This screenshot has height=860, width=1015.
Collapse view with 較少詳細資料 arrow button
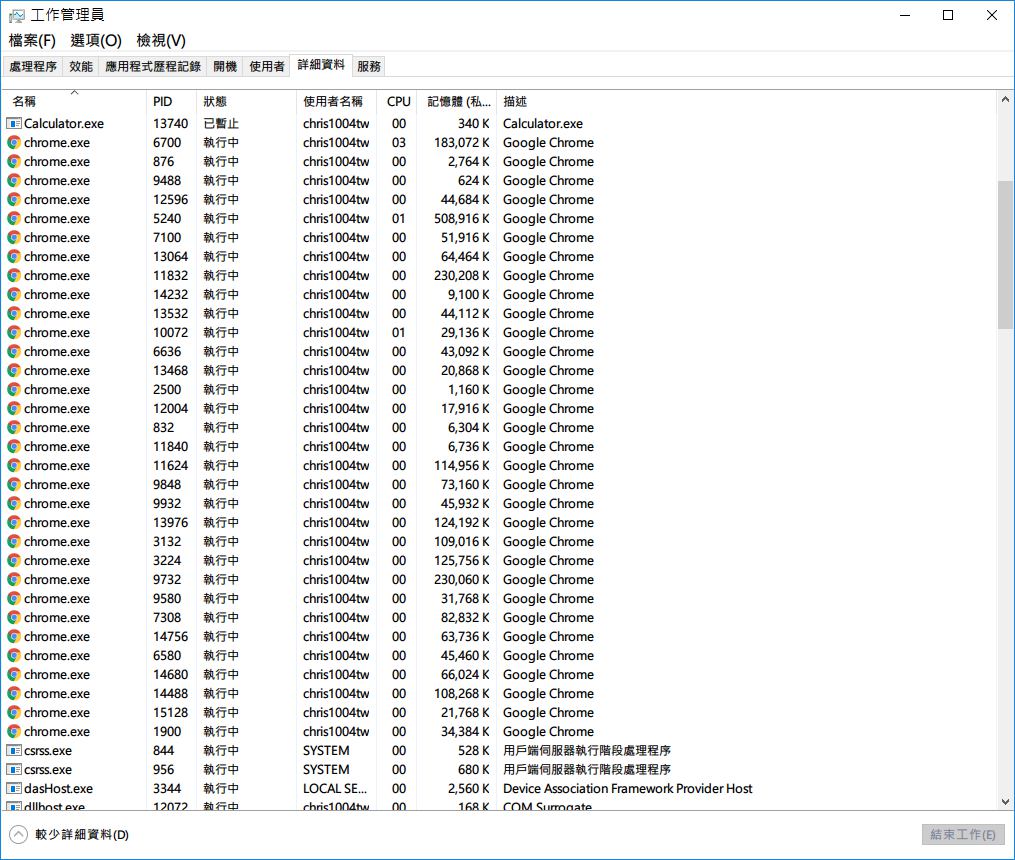coord(18,834)
